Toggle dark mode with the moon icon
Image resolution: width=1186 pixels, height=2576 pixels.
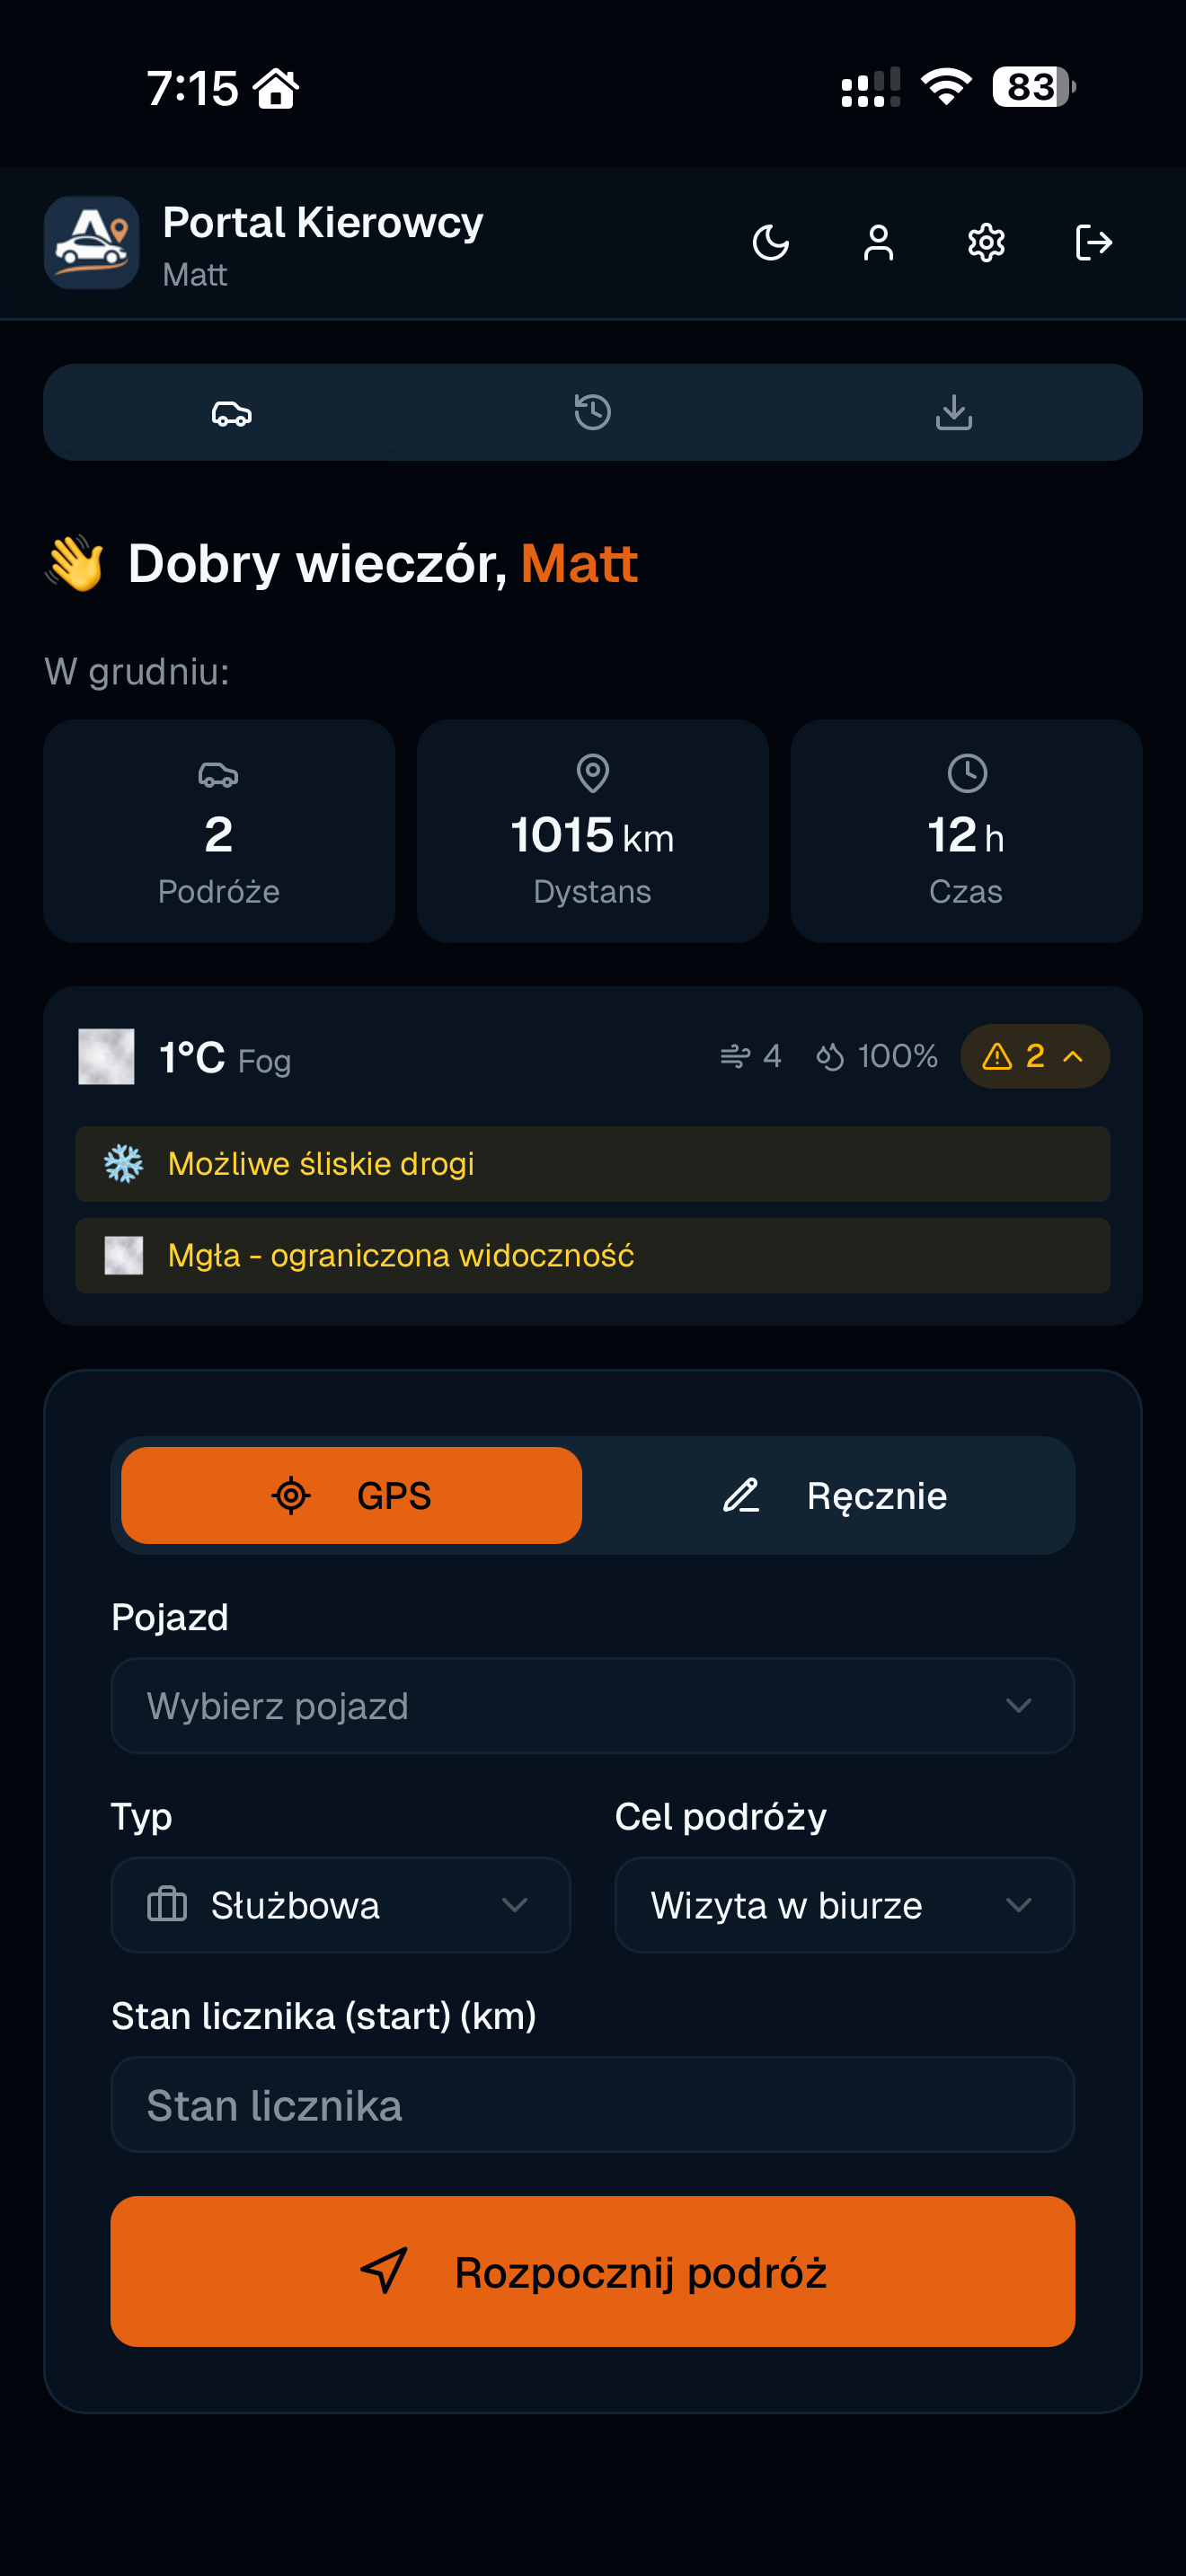coord(770,243)
